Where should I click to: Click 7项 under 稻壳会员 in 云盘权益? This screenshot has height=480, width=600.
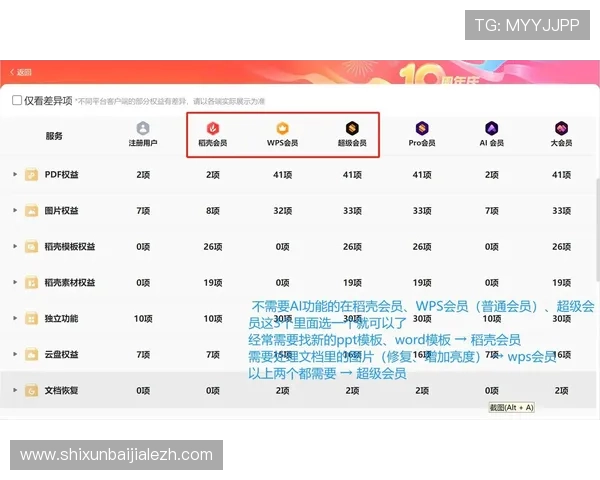[213, 355]
